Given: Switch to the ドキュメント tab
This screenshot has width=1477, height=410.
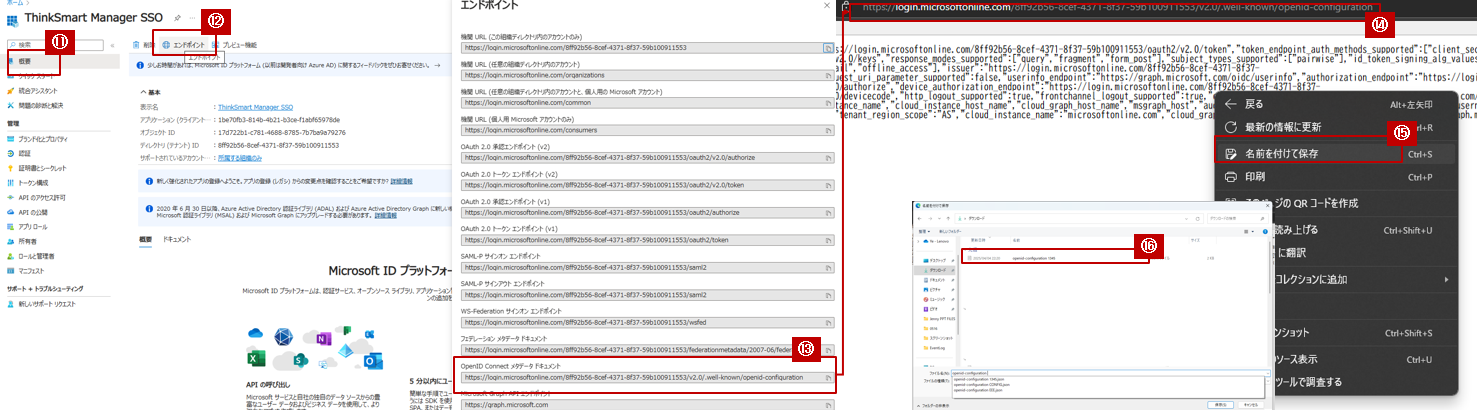Looking at the screenshot, I should click(x=177, y=239).
